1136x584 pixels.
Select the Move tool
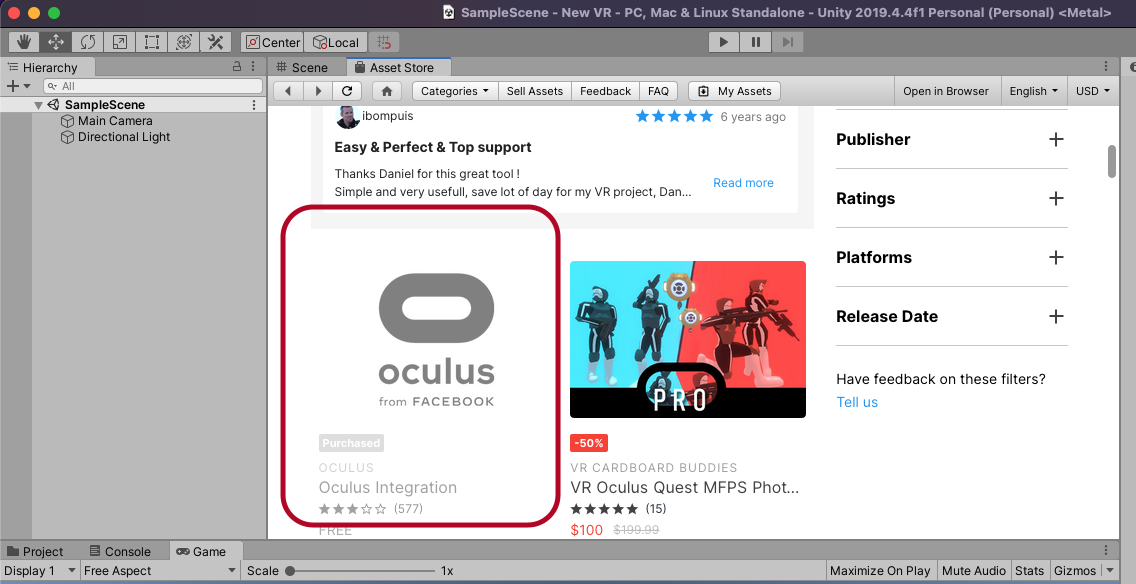(56, 42)
